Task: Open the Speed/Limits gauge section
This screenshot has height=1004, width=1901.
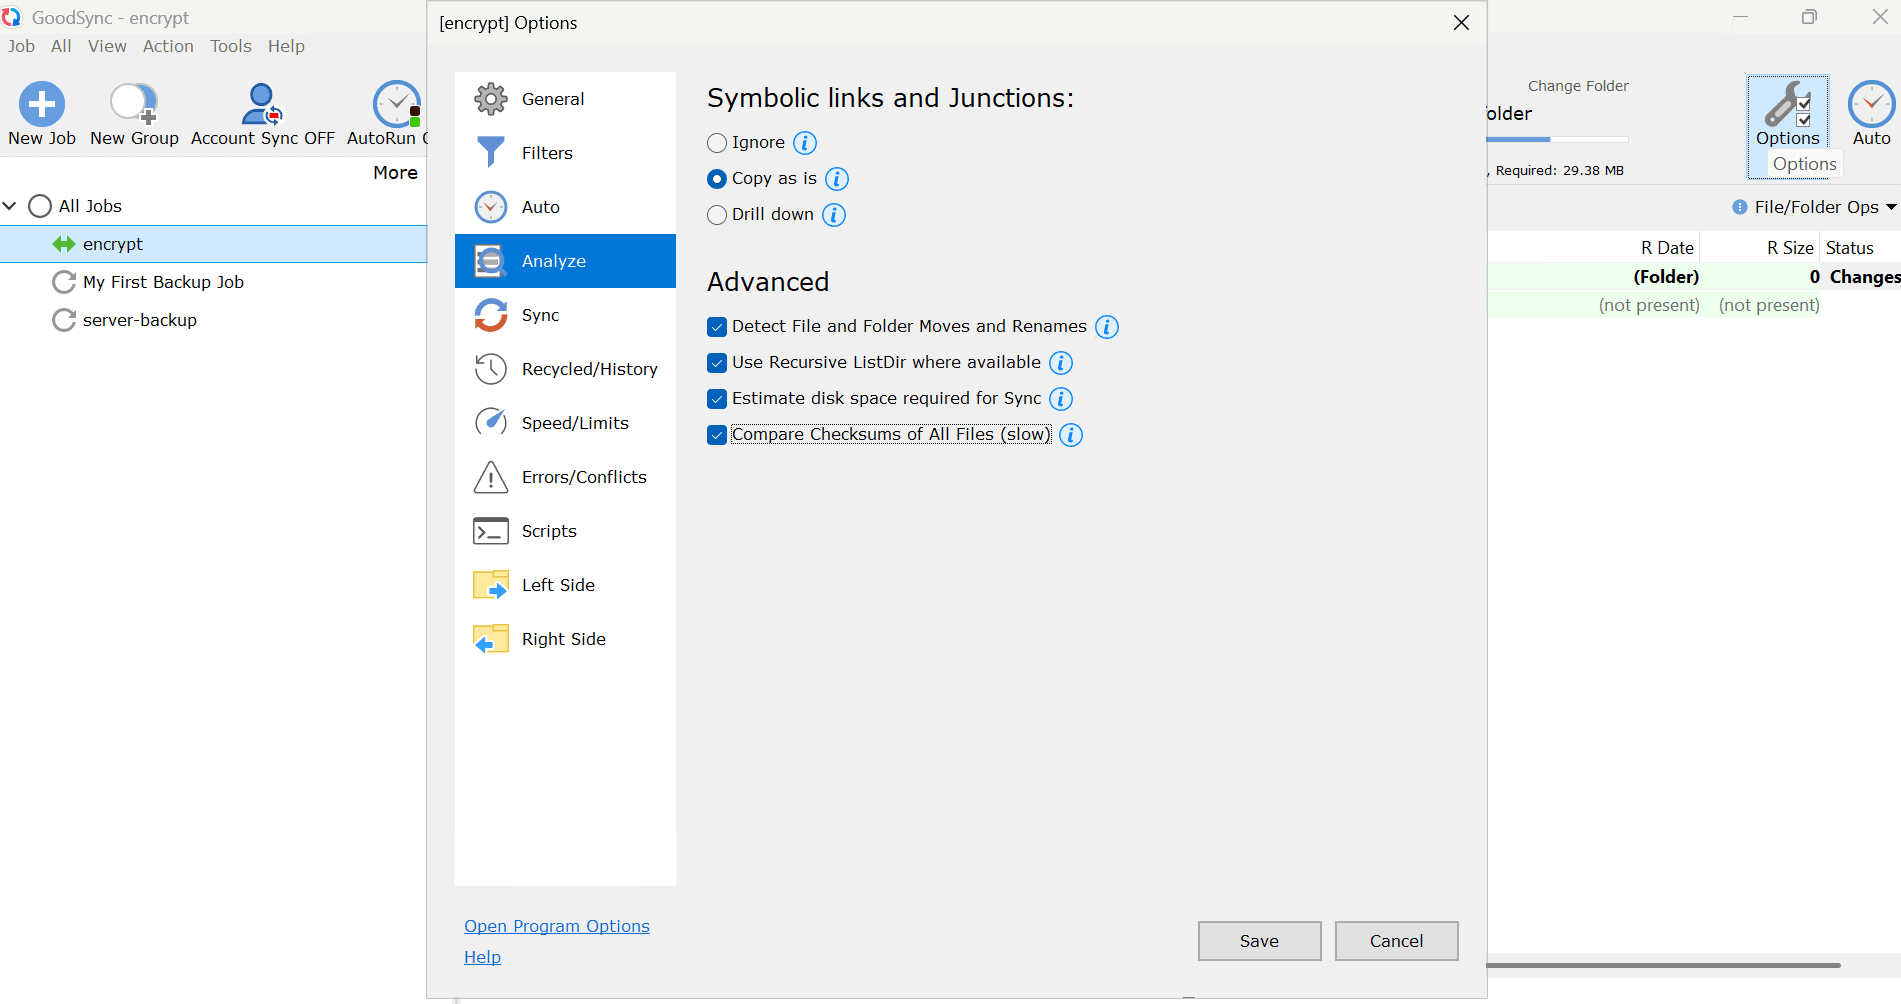Action: click(x=565, y=423)
